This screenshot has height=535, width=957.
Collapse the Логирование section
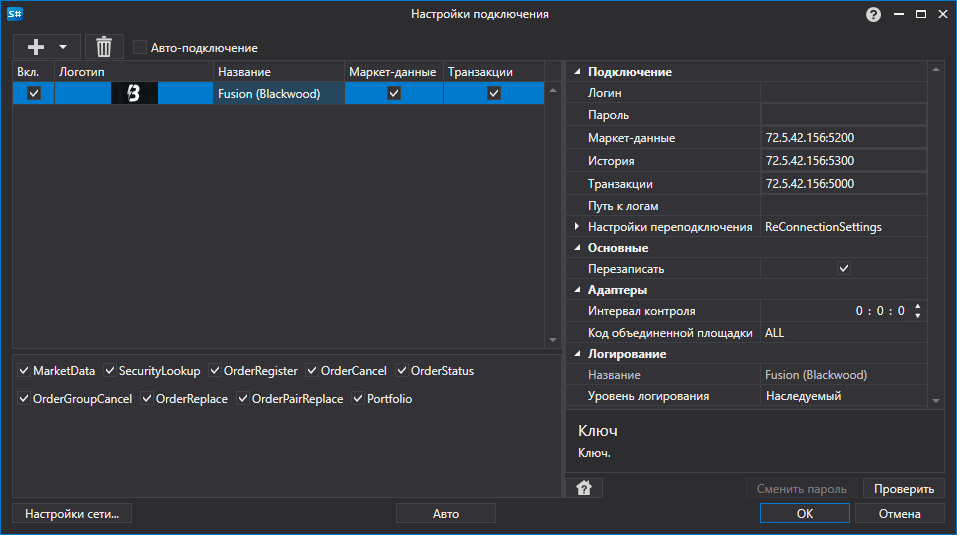577,354
